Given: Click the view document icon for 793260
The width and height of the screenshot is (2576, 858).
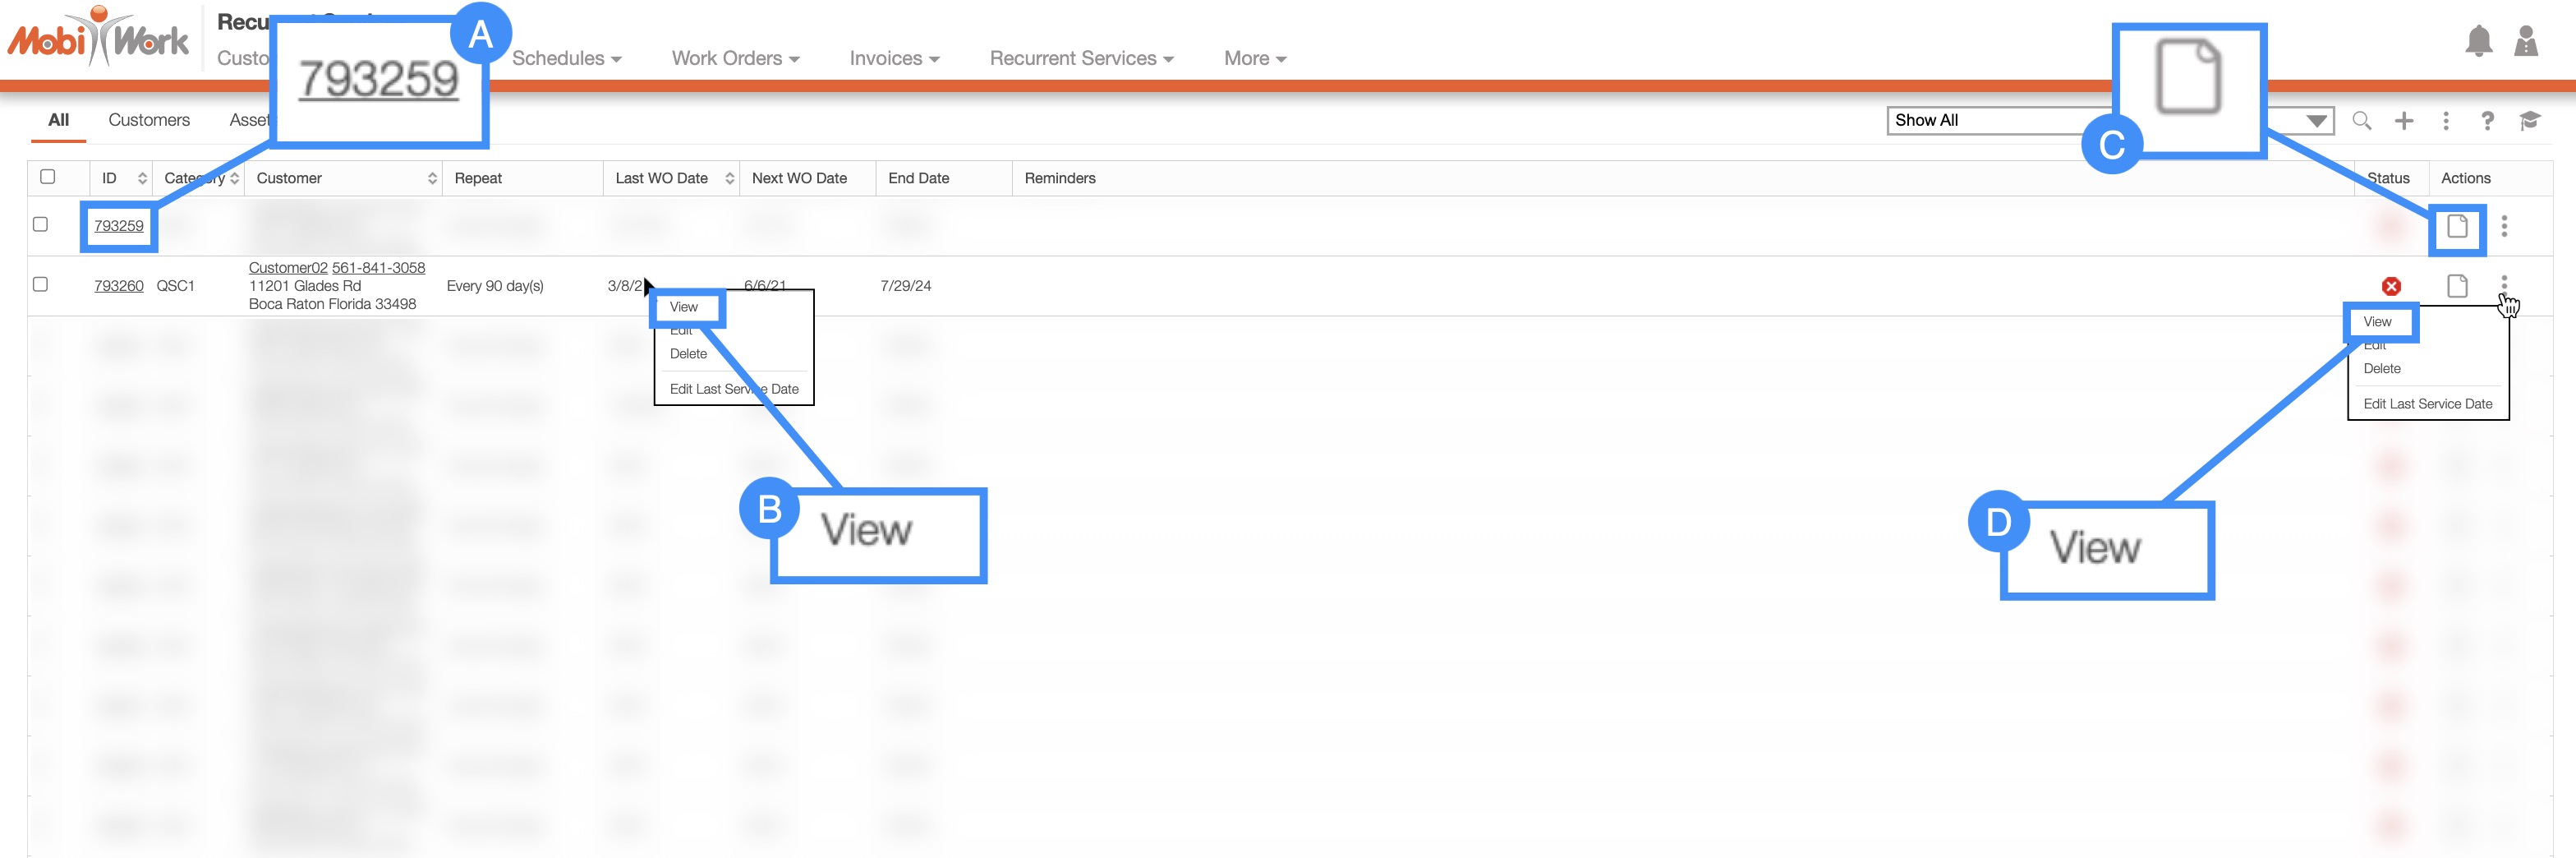Looking at the screenshot, I should [2456, 286].
